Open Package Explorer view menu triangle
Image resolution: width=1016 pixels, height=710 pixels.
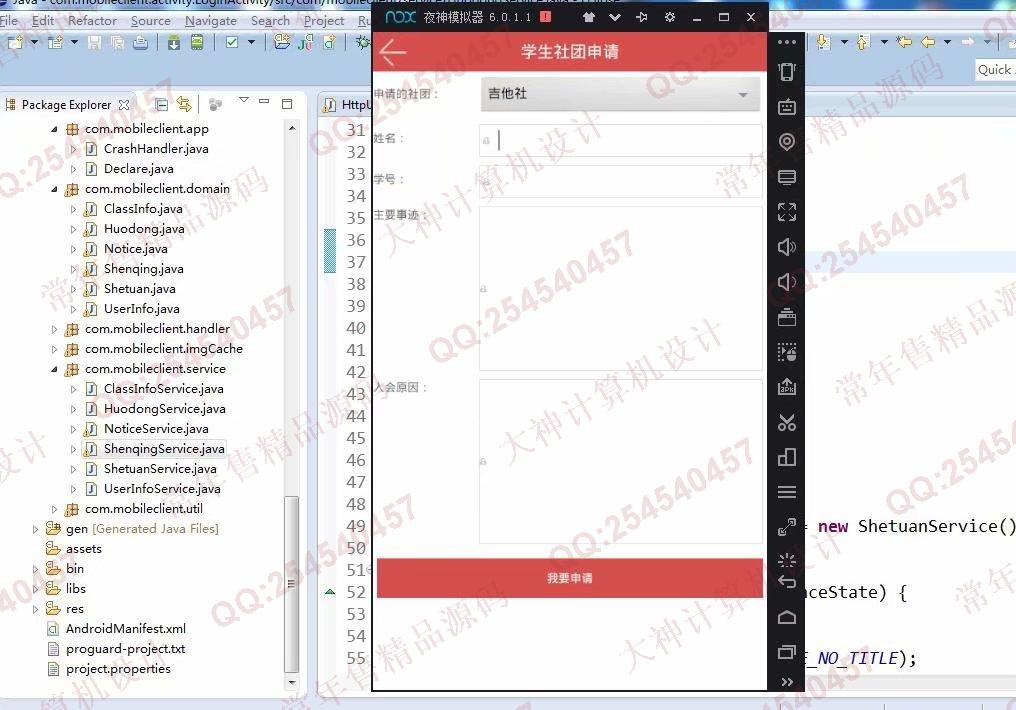tap(244, 100)
